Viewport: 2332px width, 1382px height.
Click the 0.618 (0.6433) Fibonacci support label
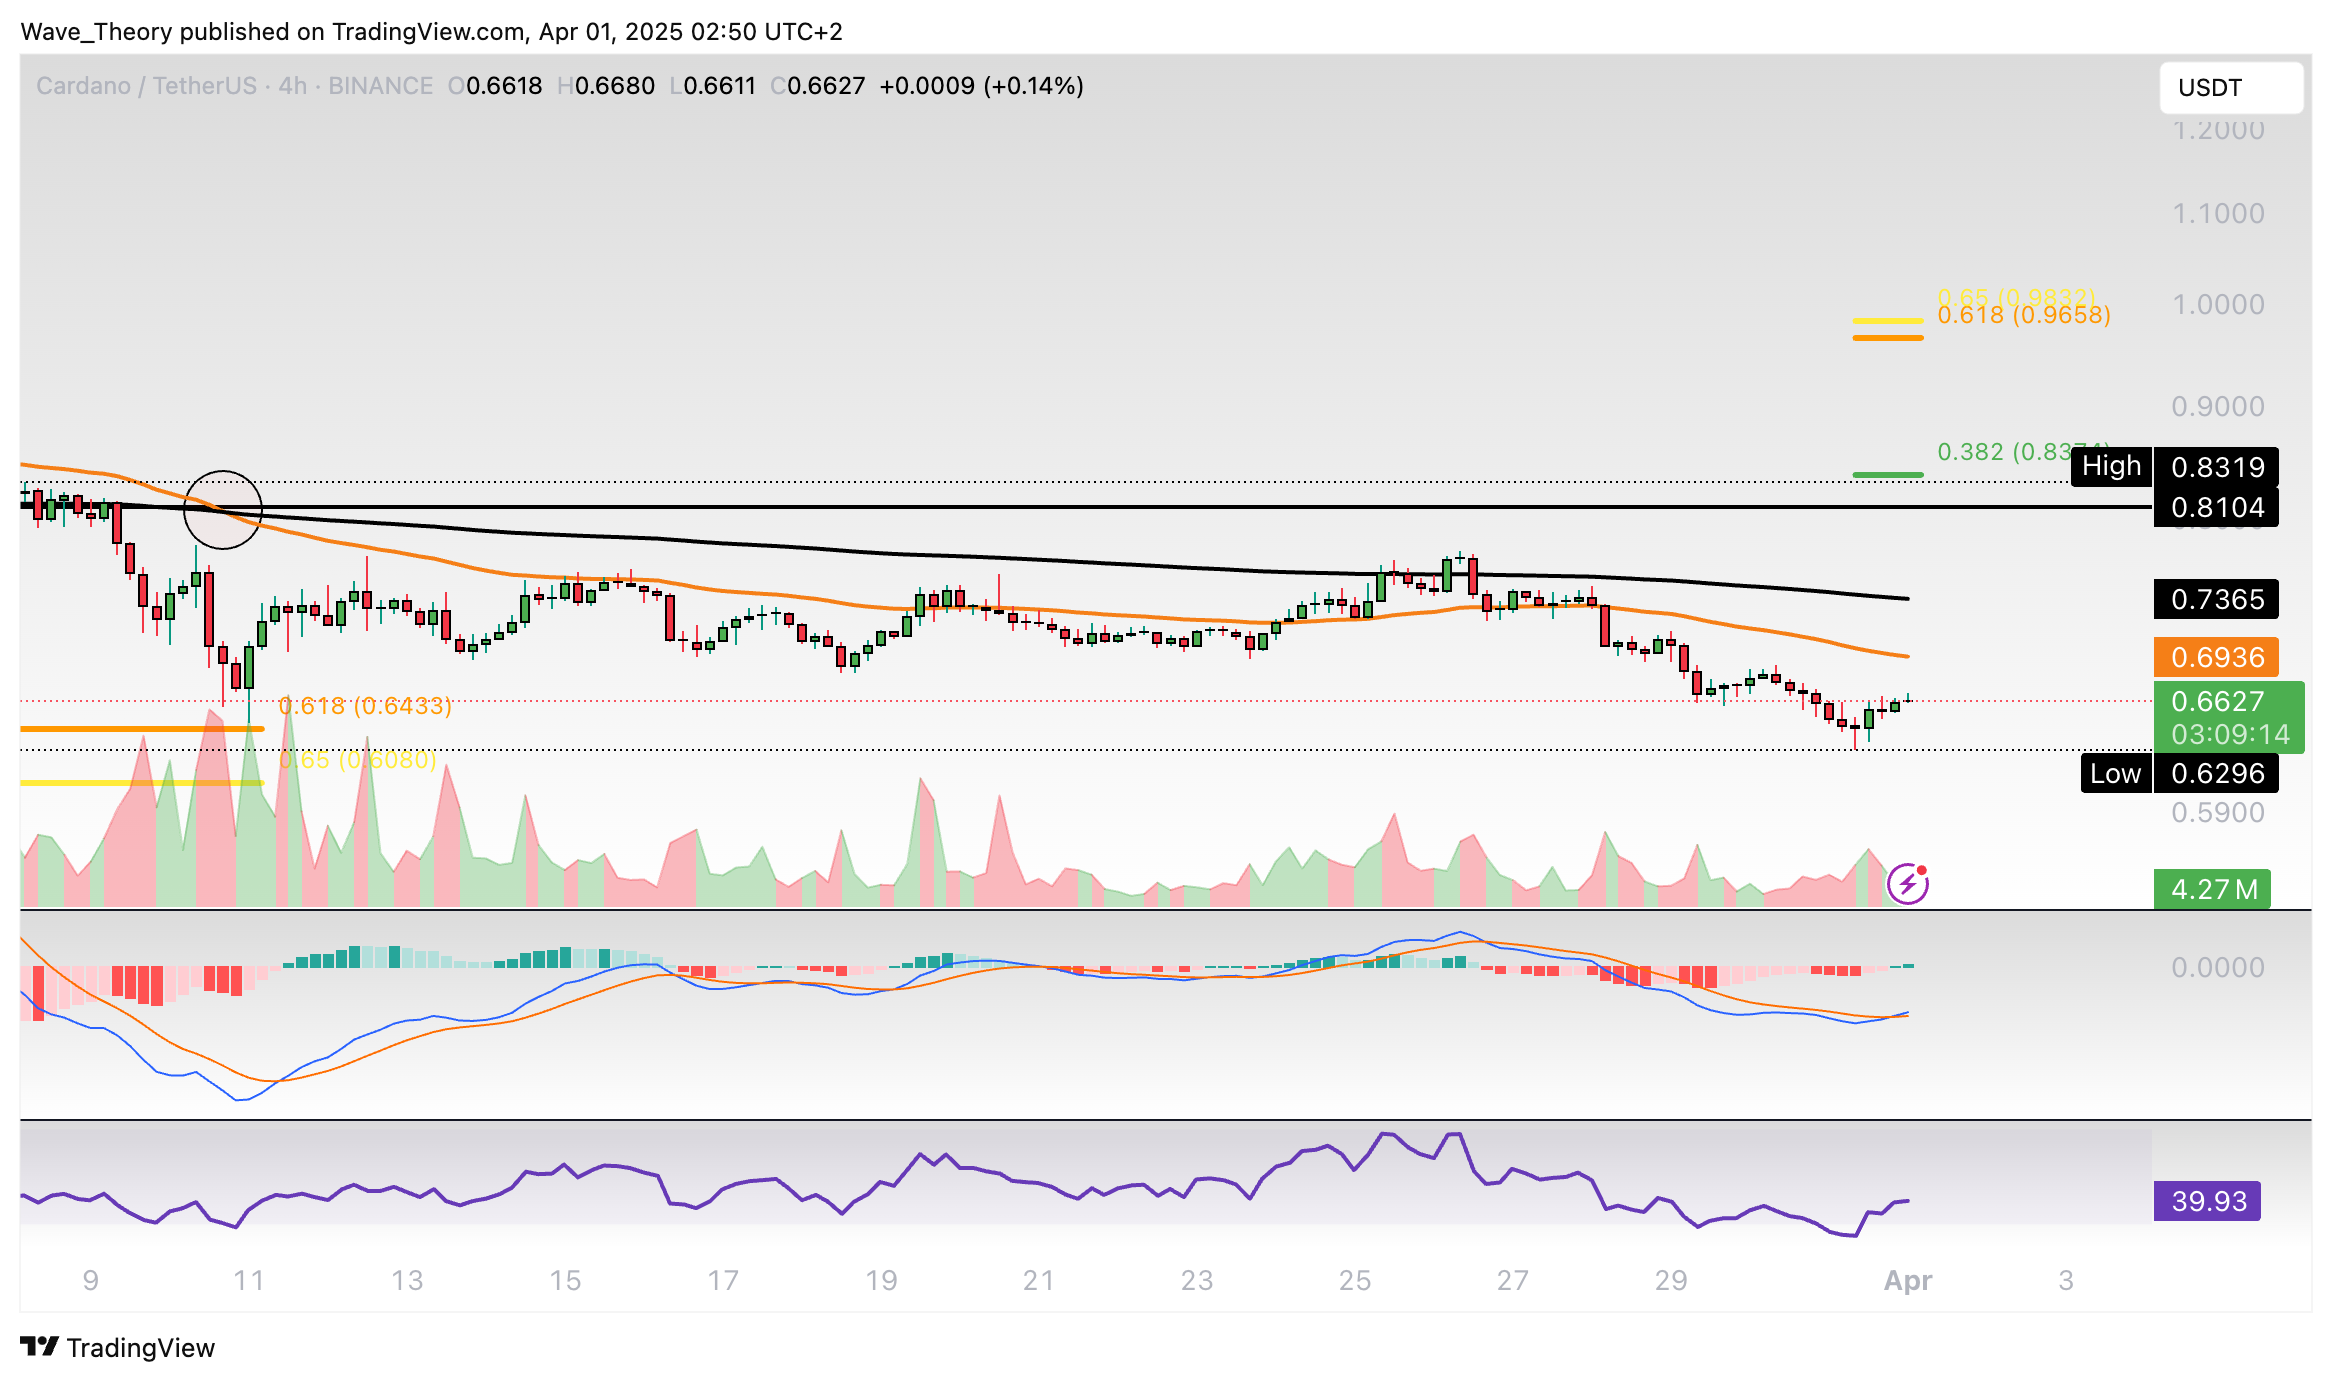click(x=364, y=706)
